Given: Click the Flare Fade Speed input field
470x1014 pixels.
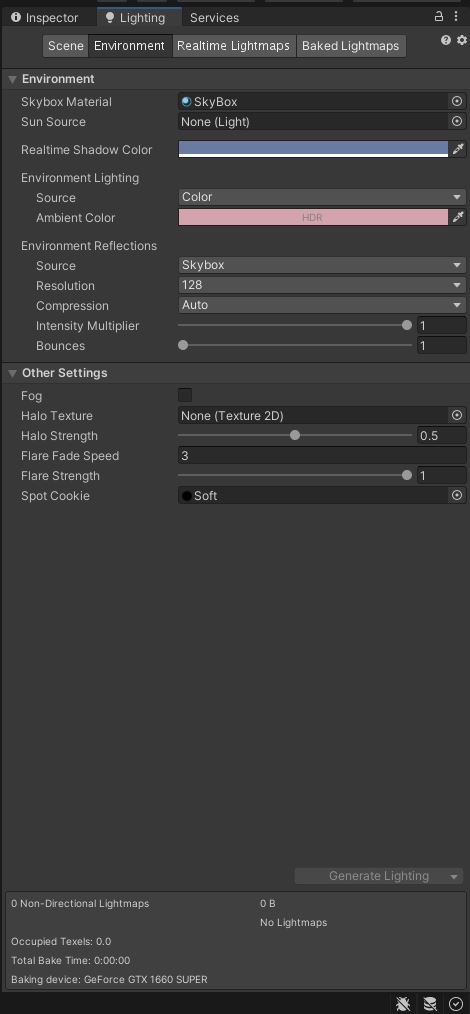Looking at the screenshot, I should 322,455.
